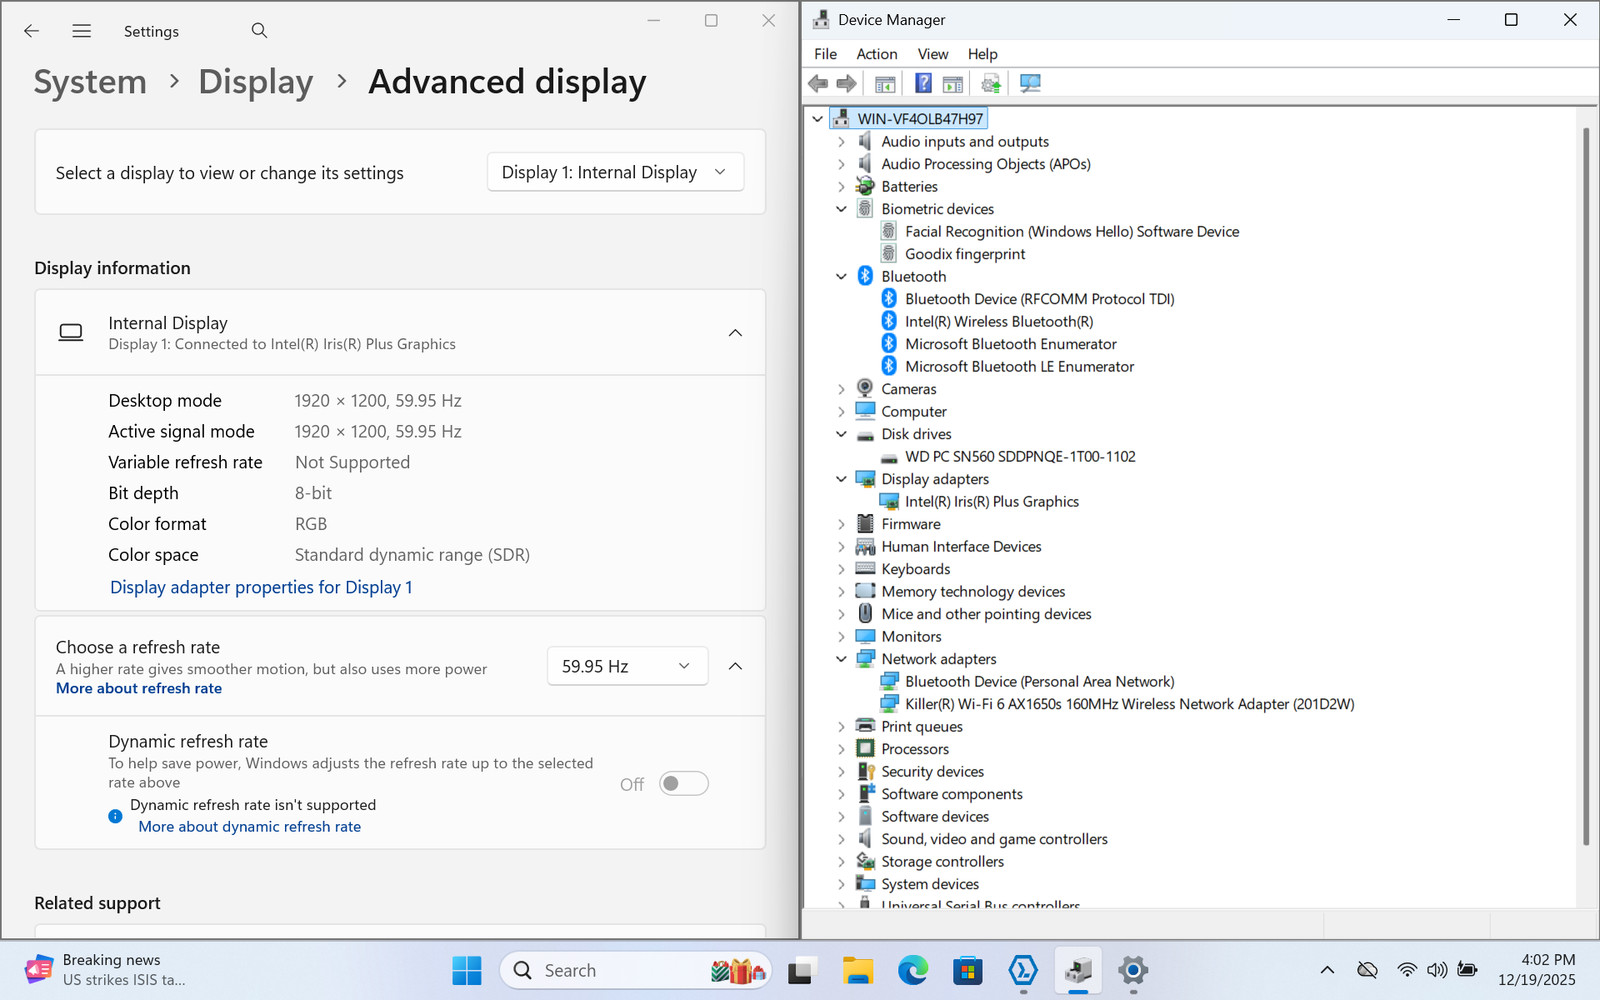
Task: Click the volume speaker icon in tray
Action: point(1437,970)
